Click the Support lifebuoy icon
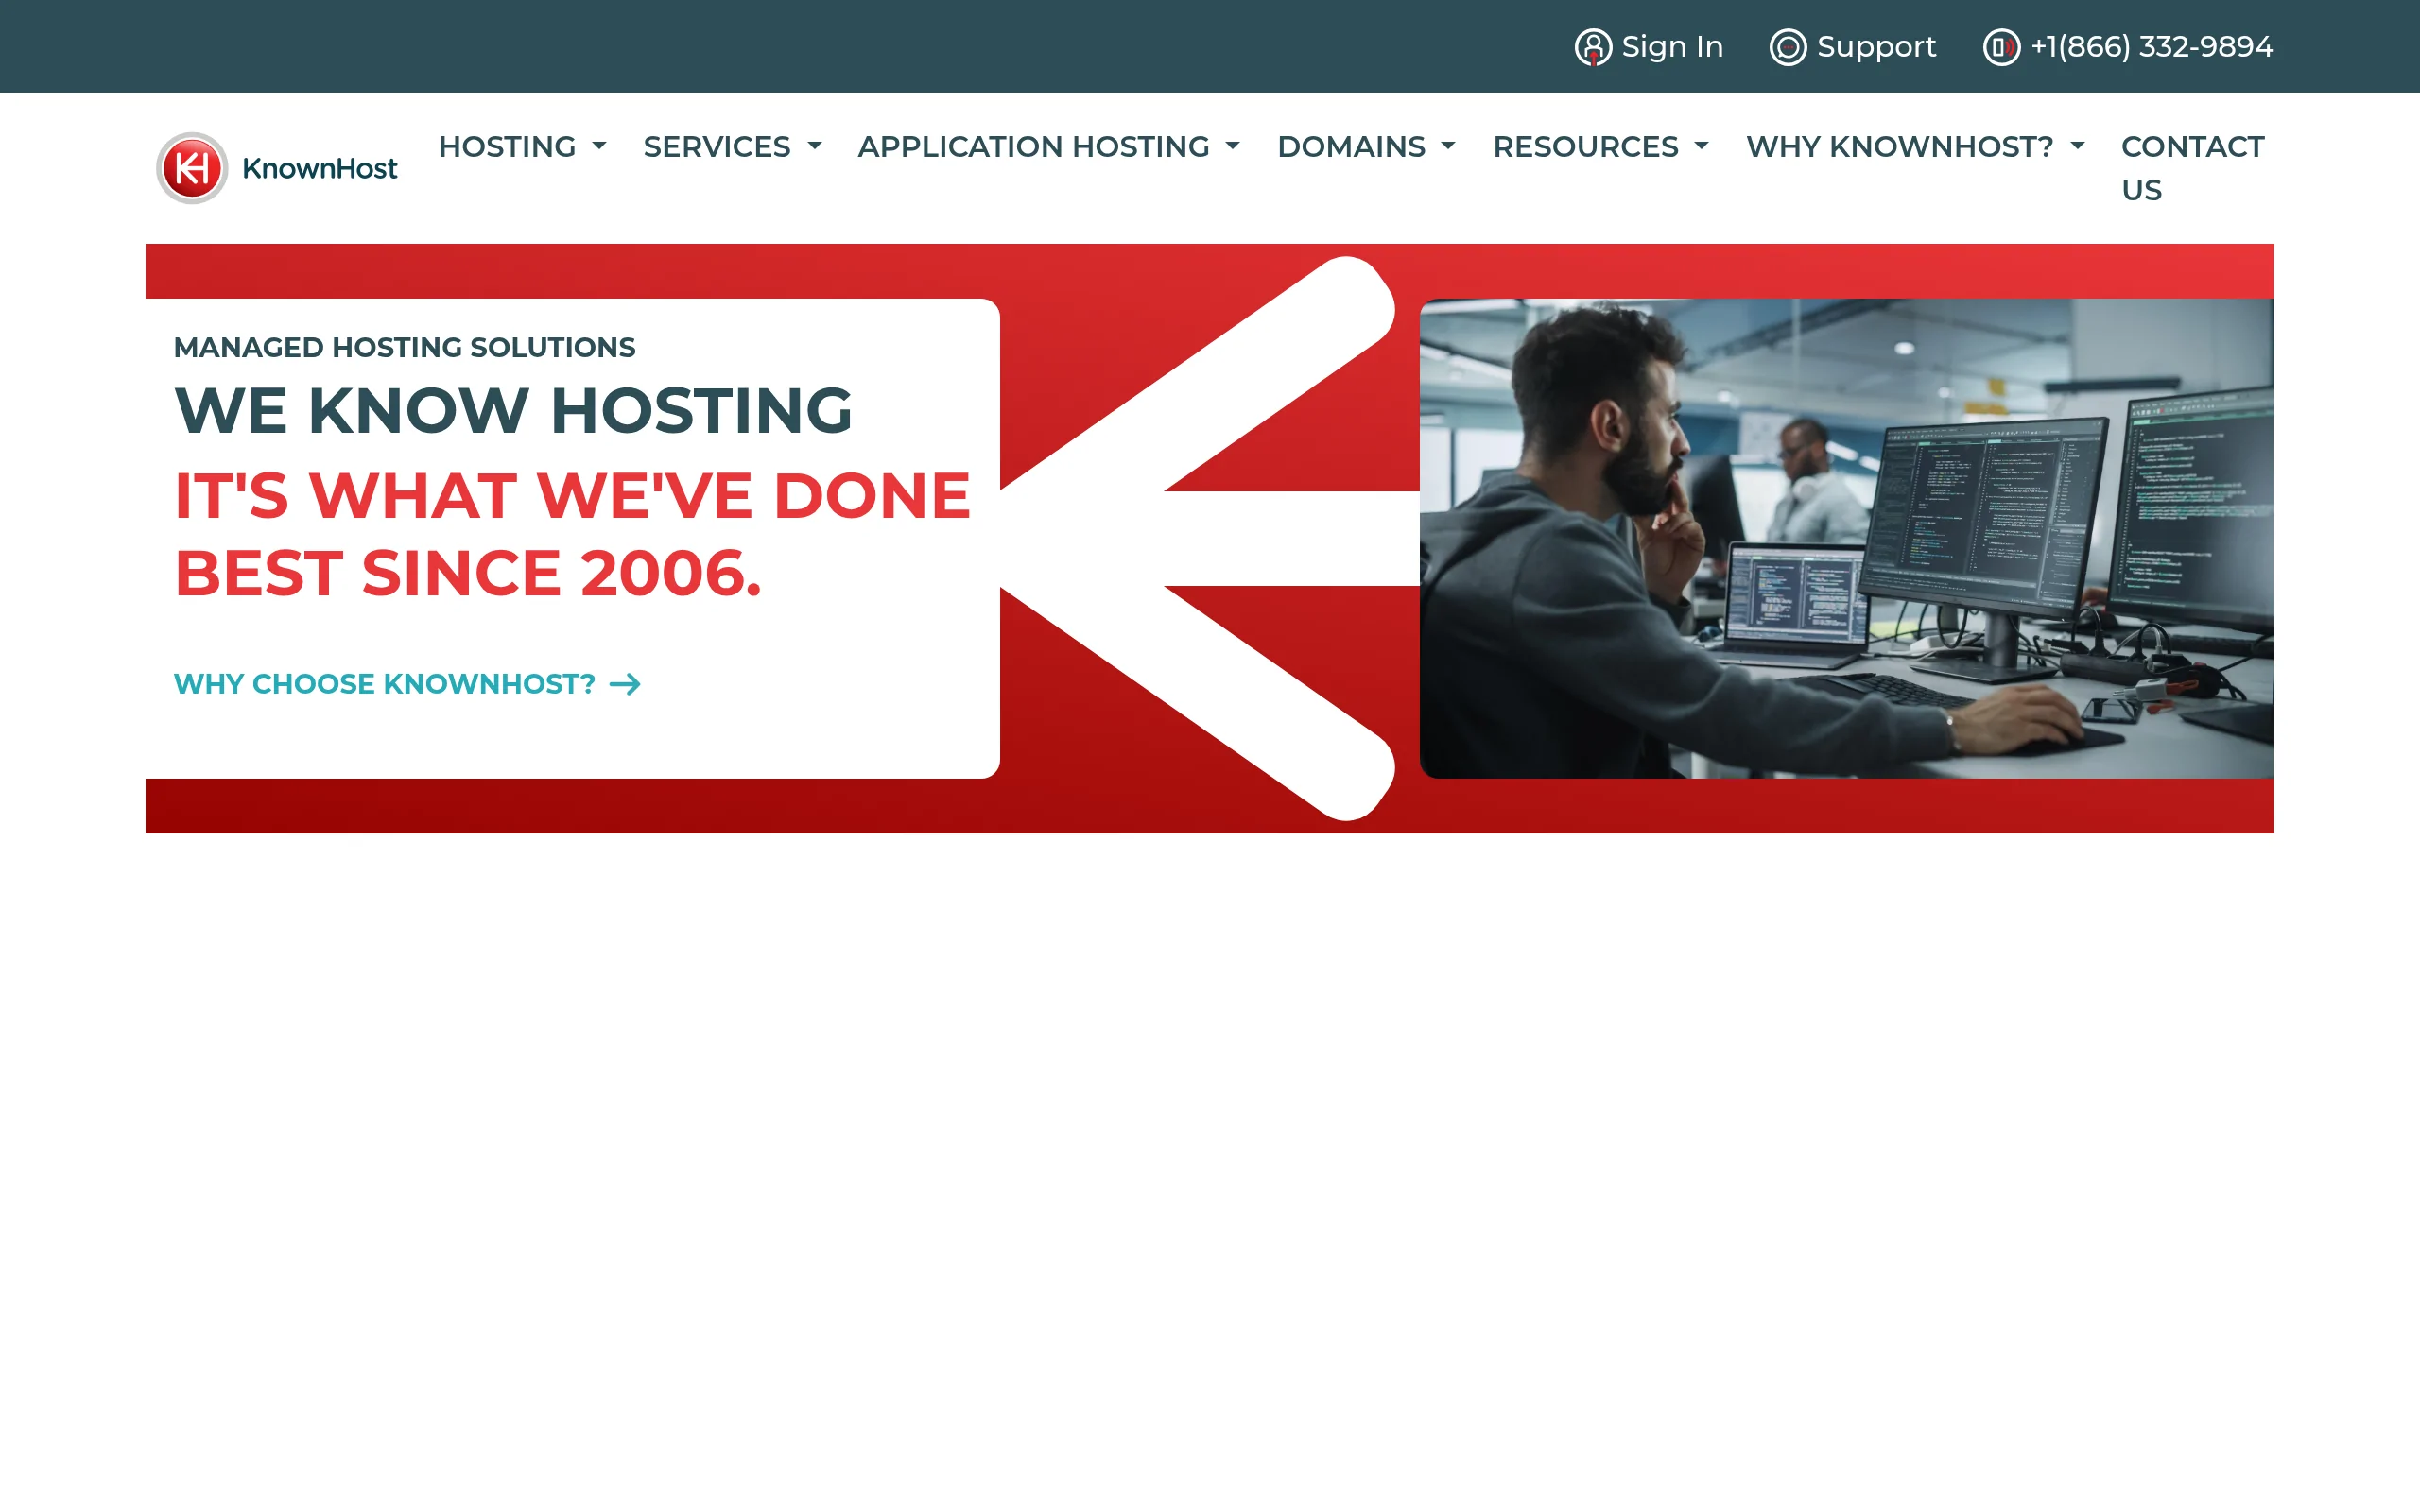This screenshot has width=2420, height=1512. click(x=1788, y=47)
